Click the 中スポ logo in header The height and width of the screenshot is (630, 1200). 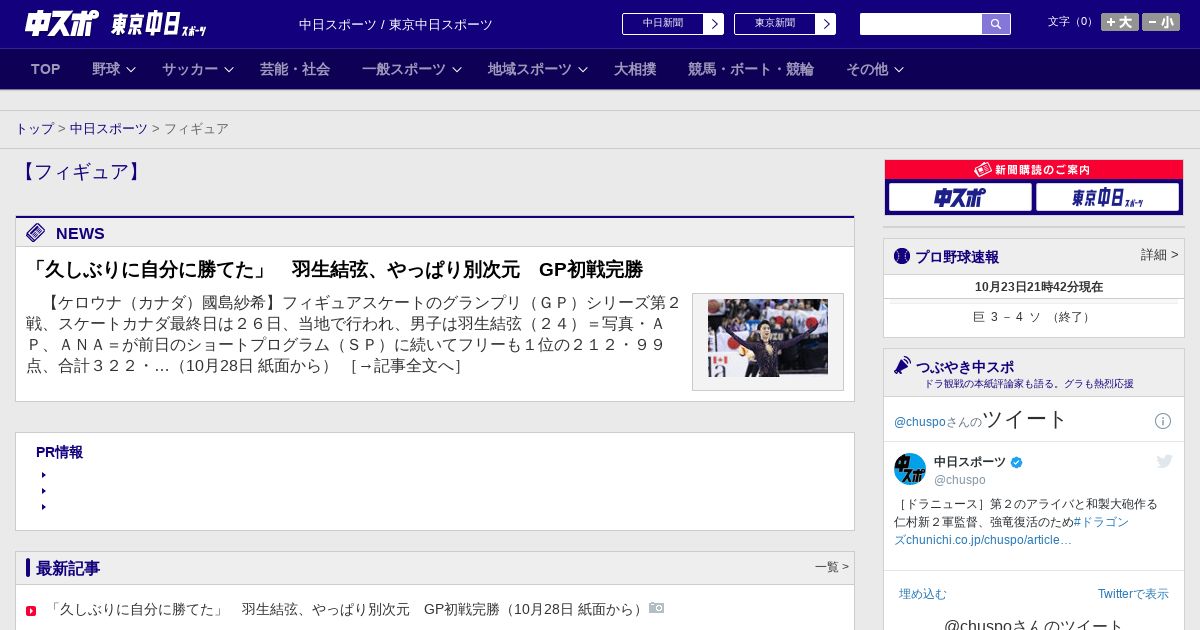tap(62, 23)
